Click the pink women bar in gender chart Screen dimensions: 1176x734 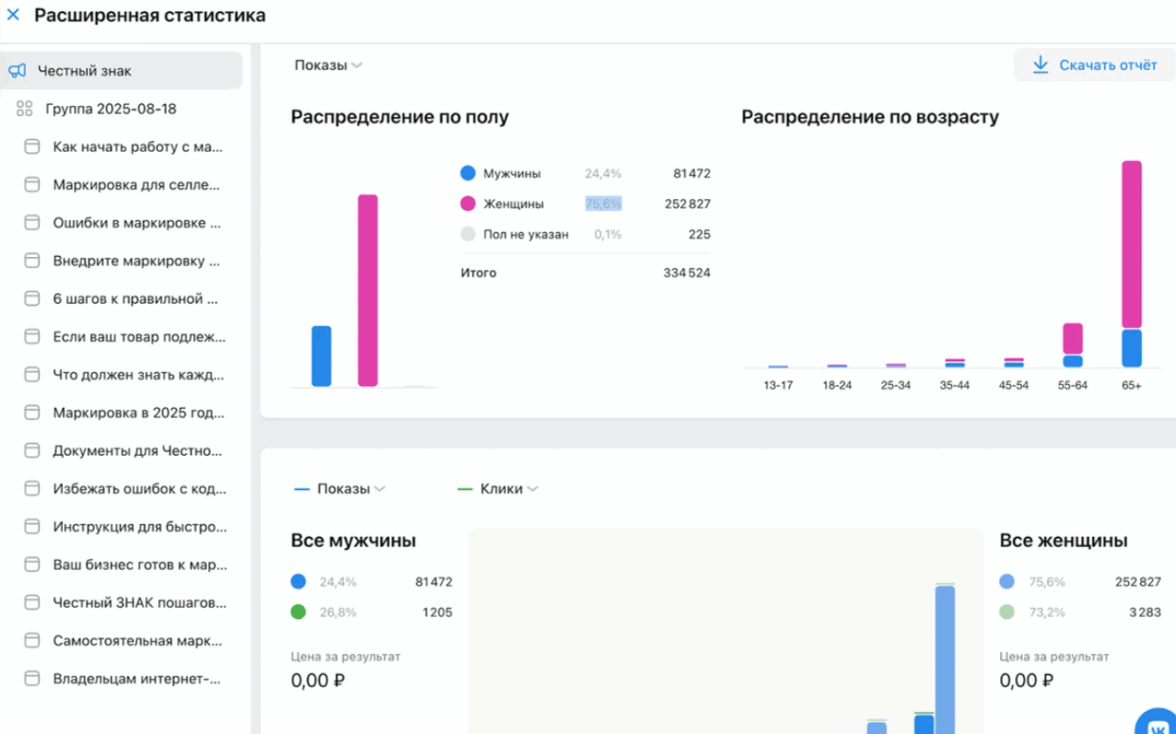pyautogui.click(x=368, y=290)
